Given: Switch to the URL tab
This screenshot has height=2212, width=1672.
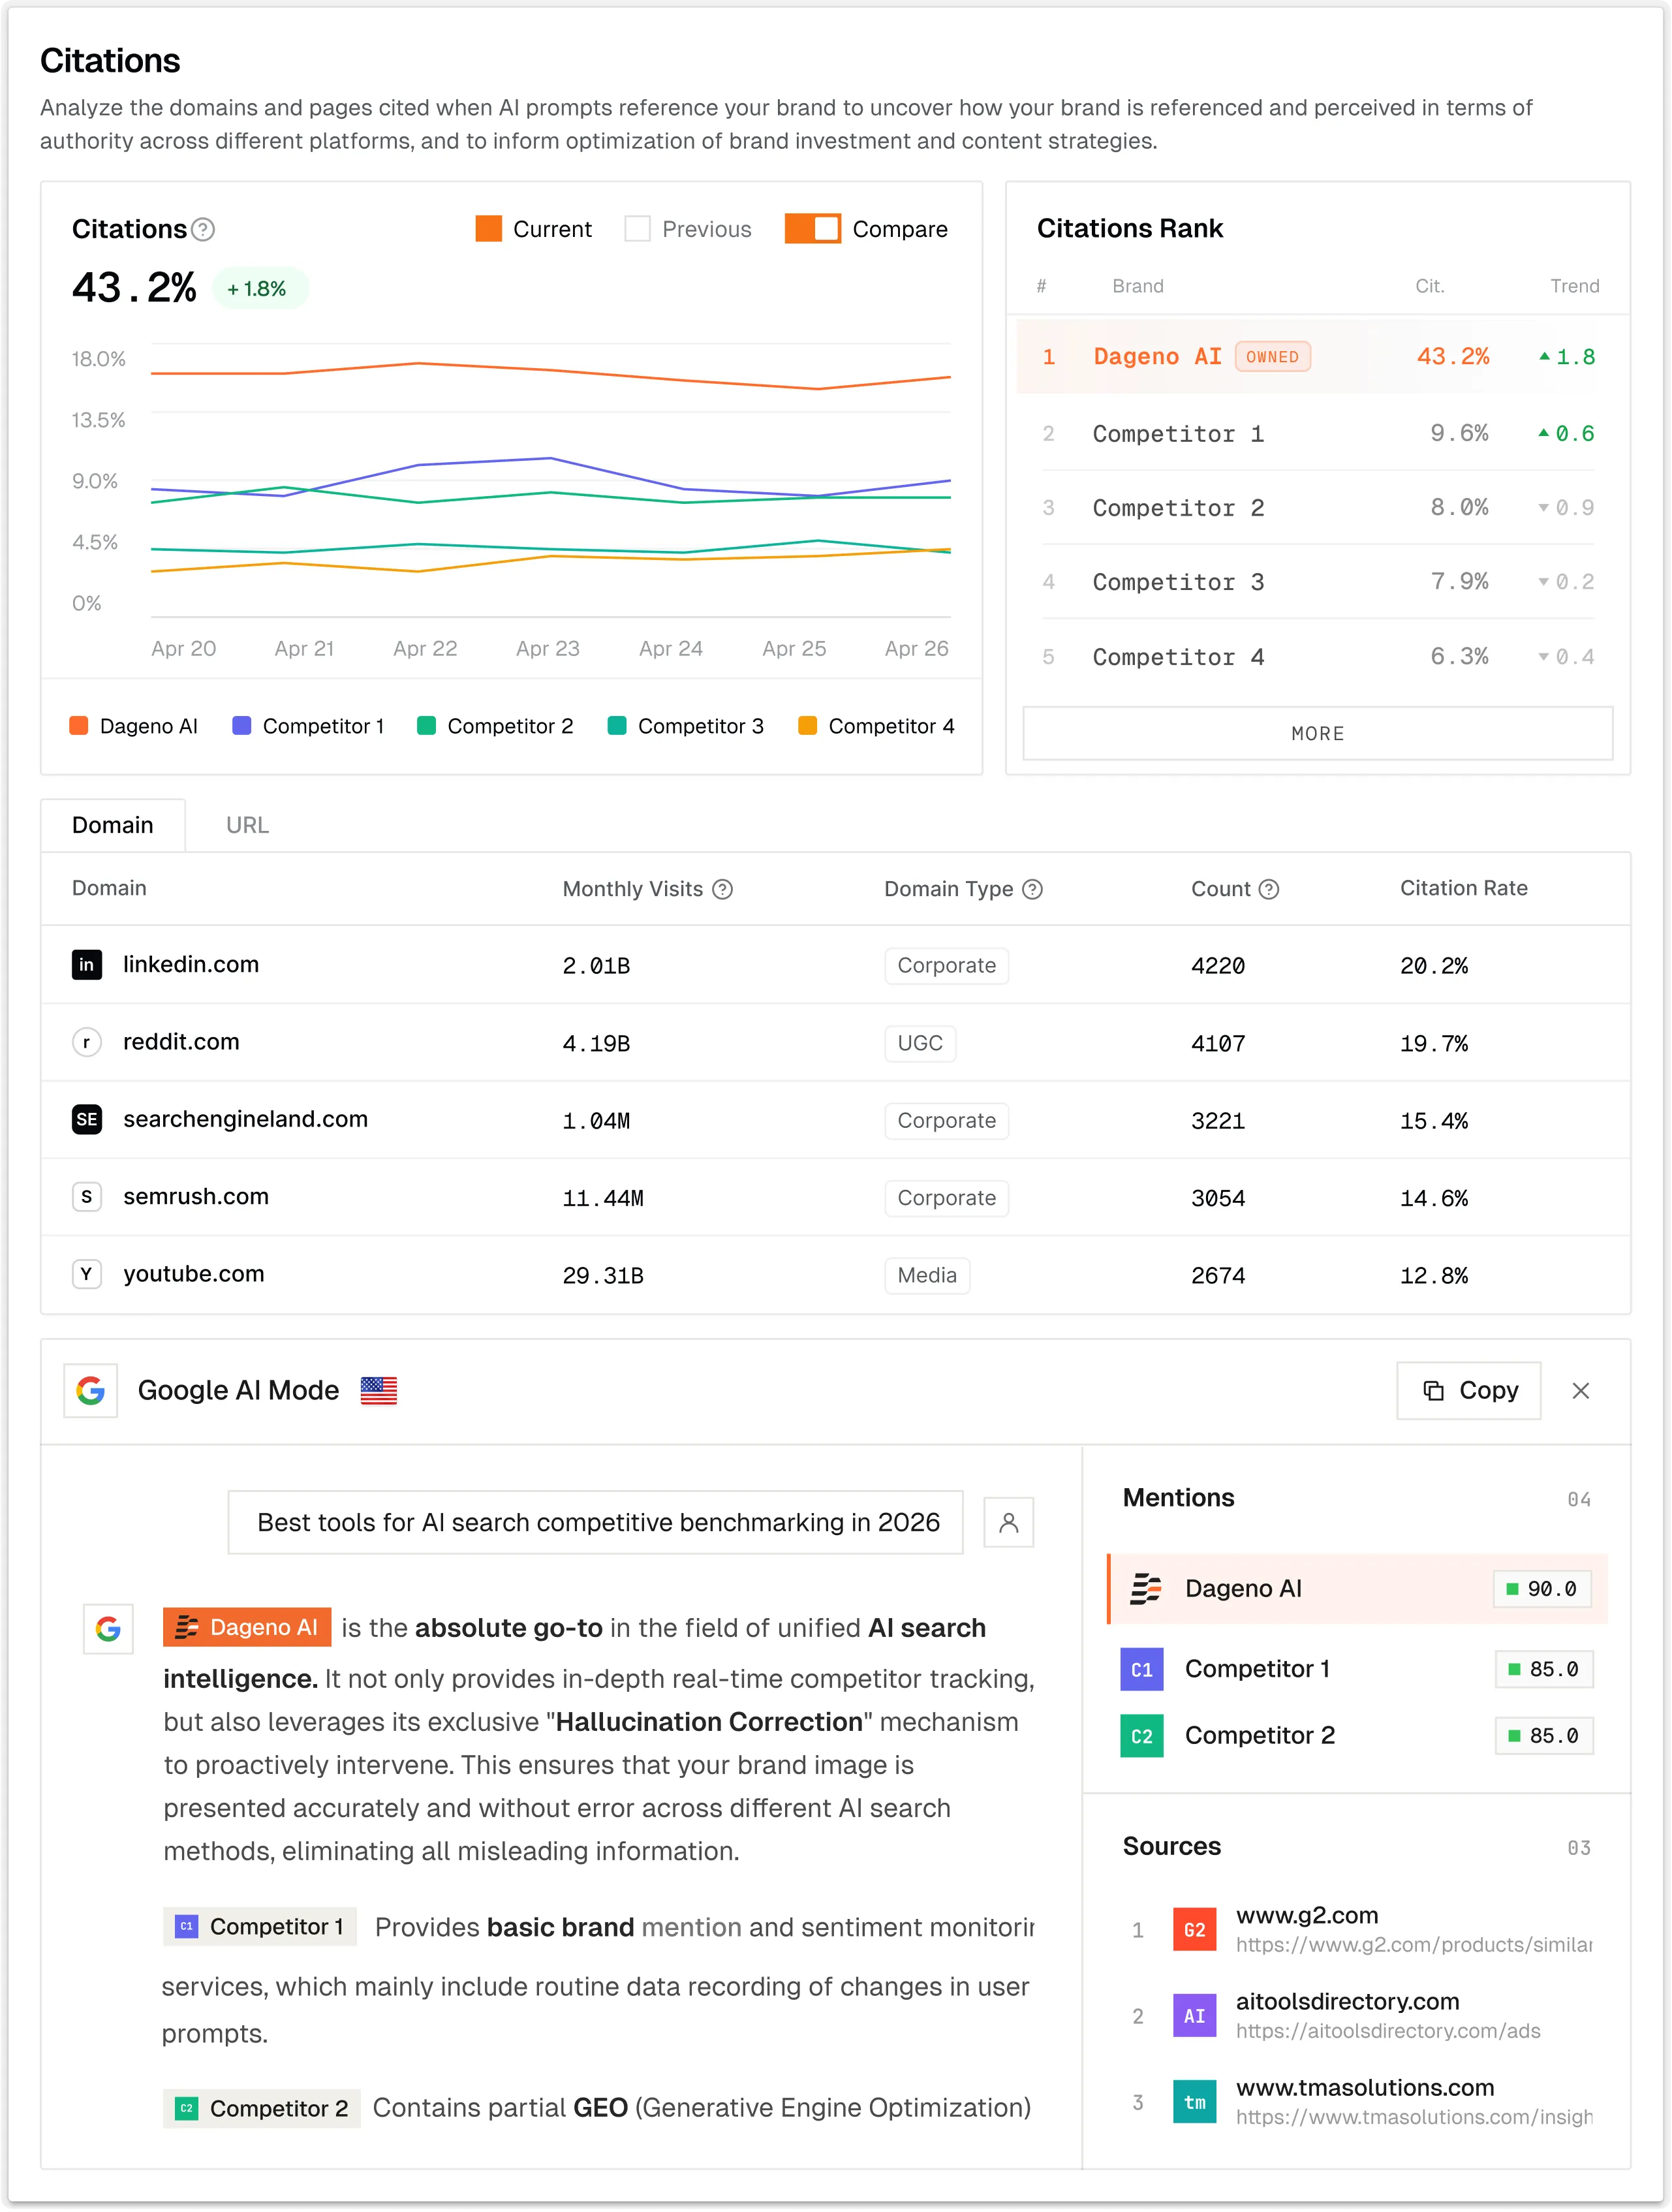Looking at the screenshot, I should point(247,825).
